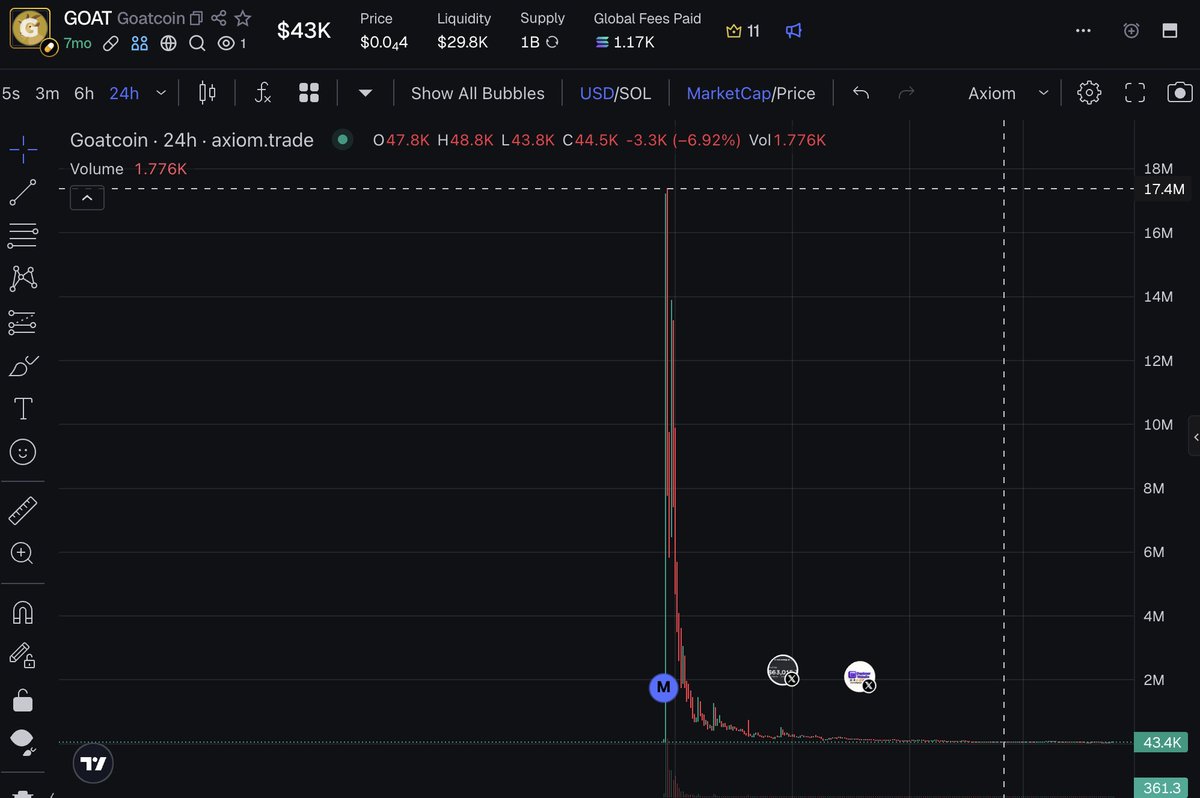Open the Axiom dropdown
The height and width of the screenshot is (798, 1200).
(x=1008, y=93)
